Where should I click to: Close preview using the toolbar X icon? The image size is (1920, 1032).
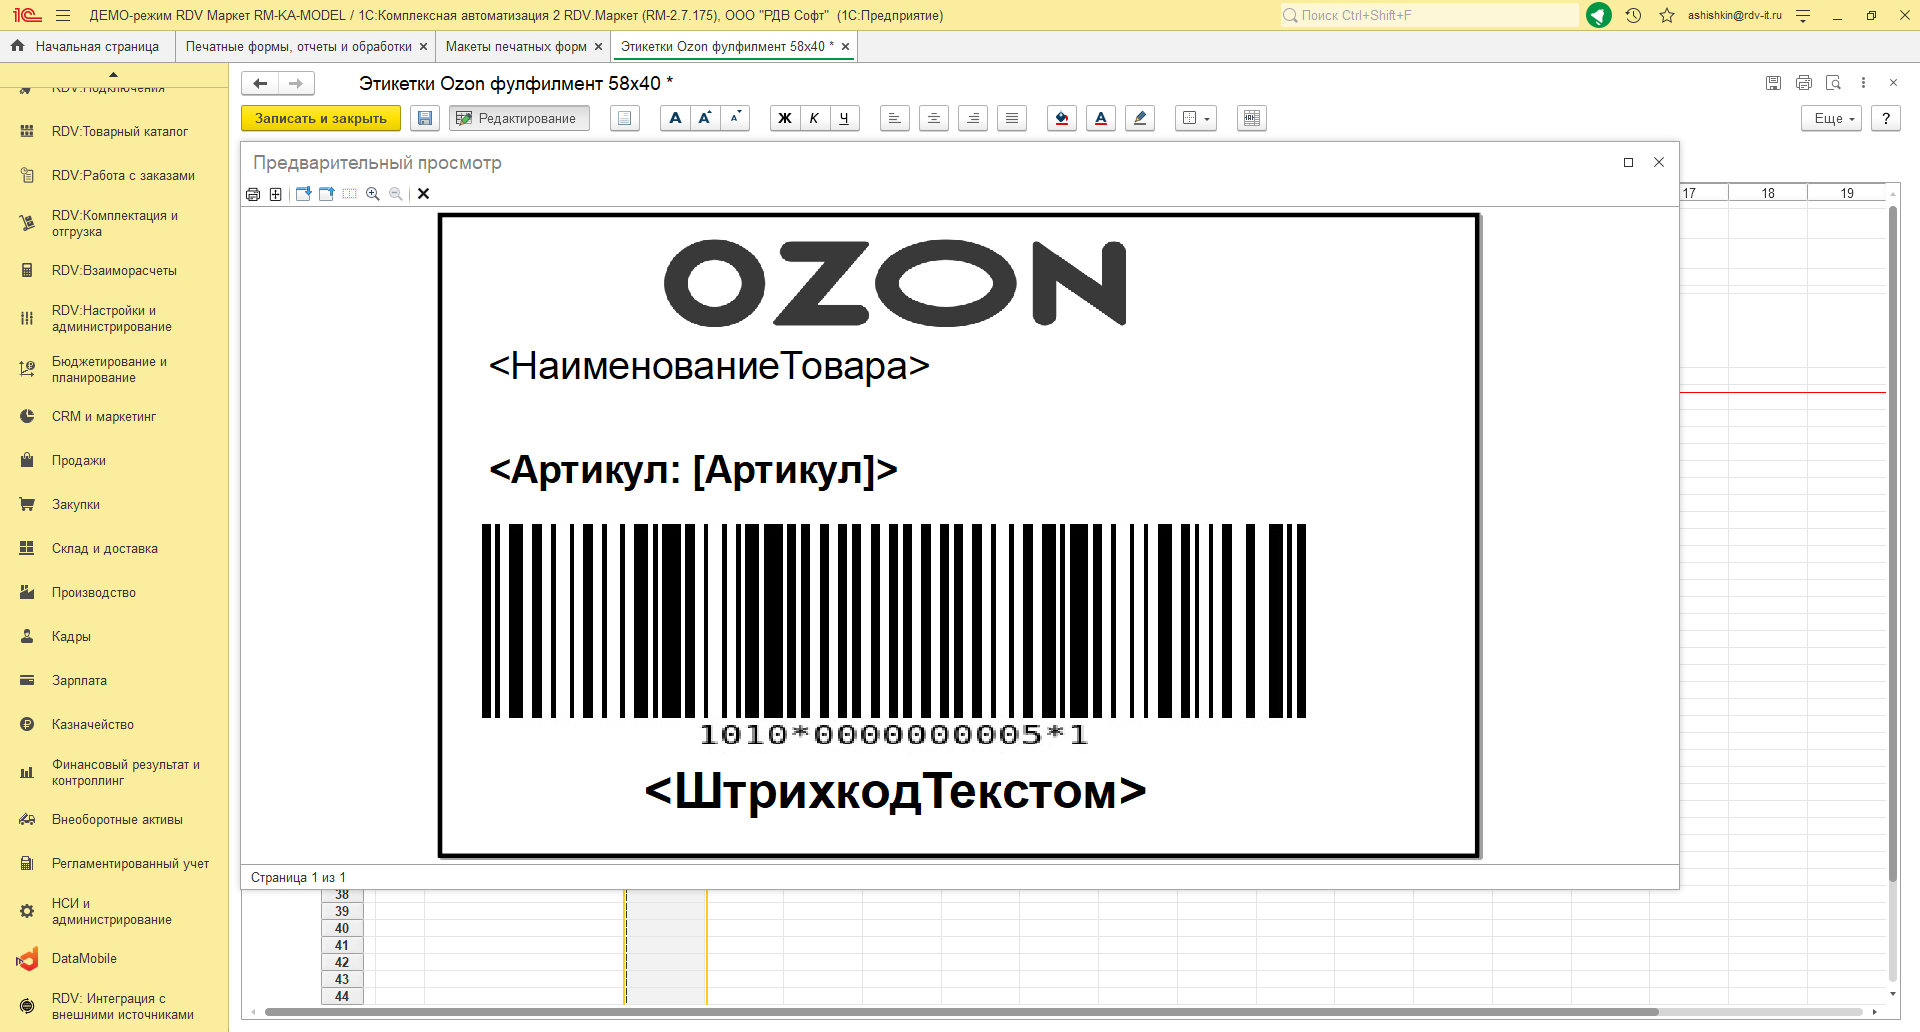(424, 194)
